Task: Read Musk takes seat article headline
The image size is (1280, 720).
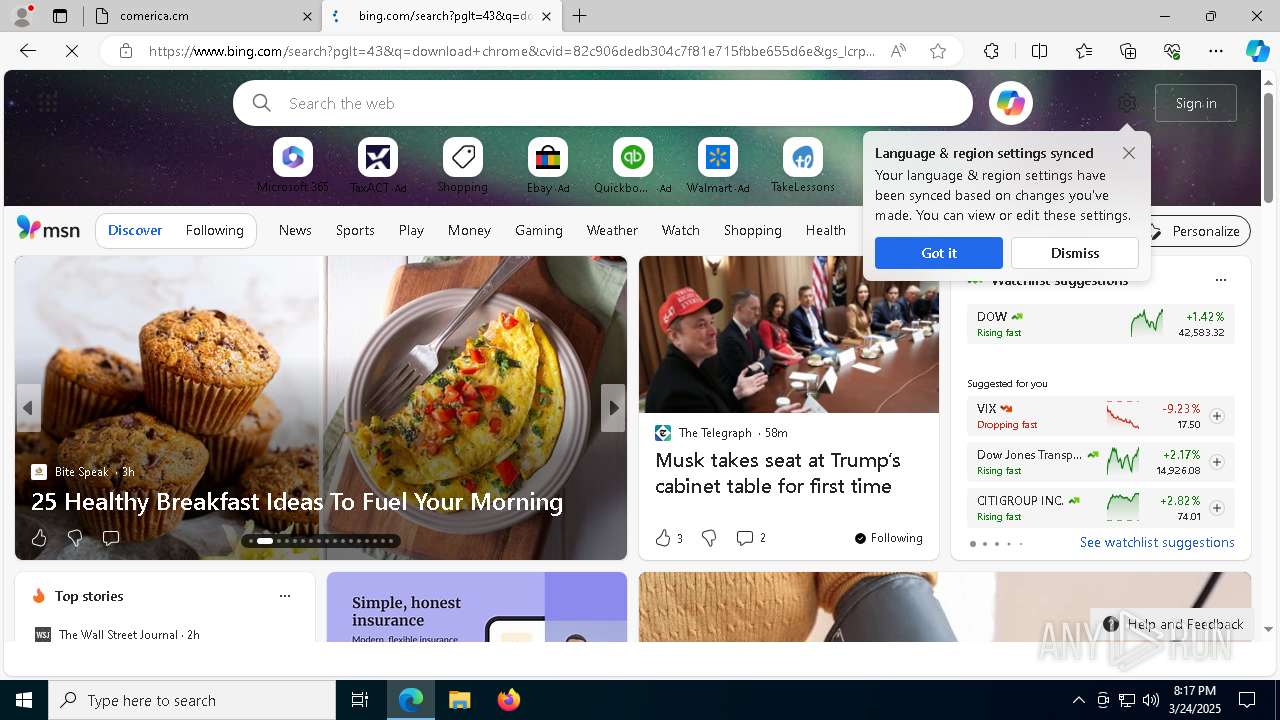Action: tap(778, 473)
